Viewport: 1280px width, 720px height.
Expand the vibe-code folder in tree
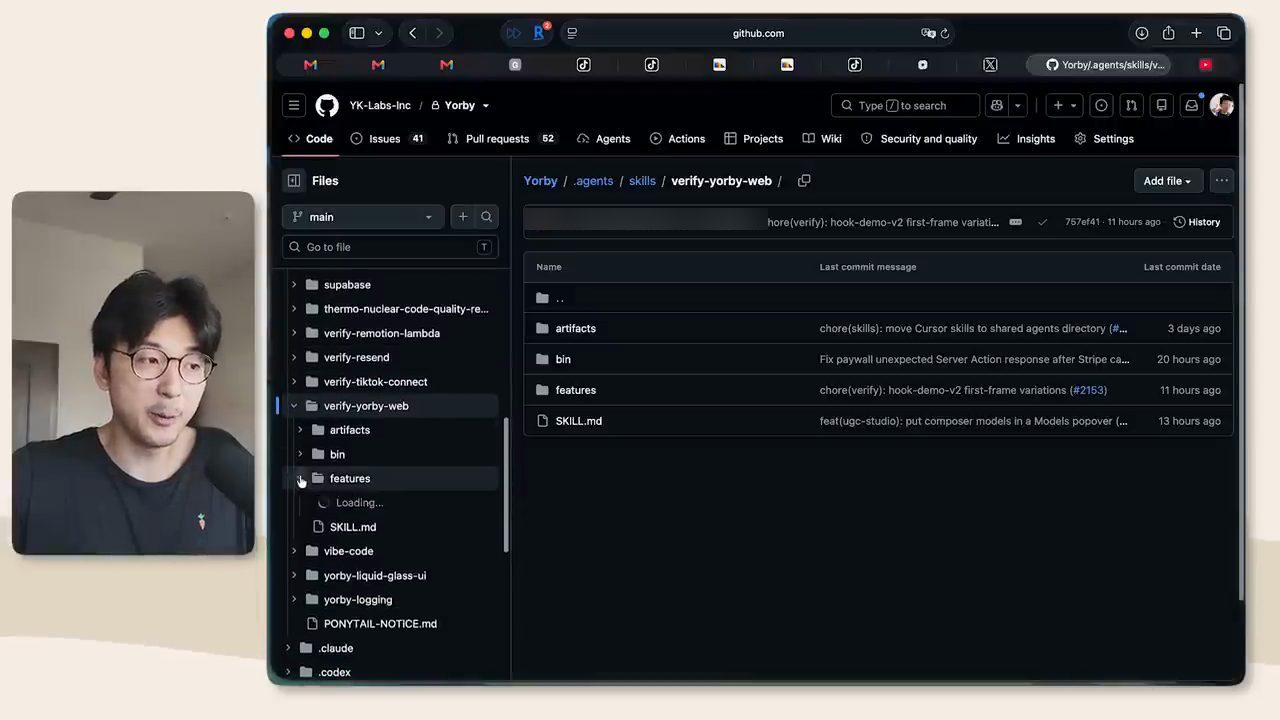294,551
